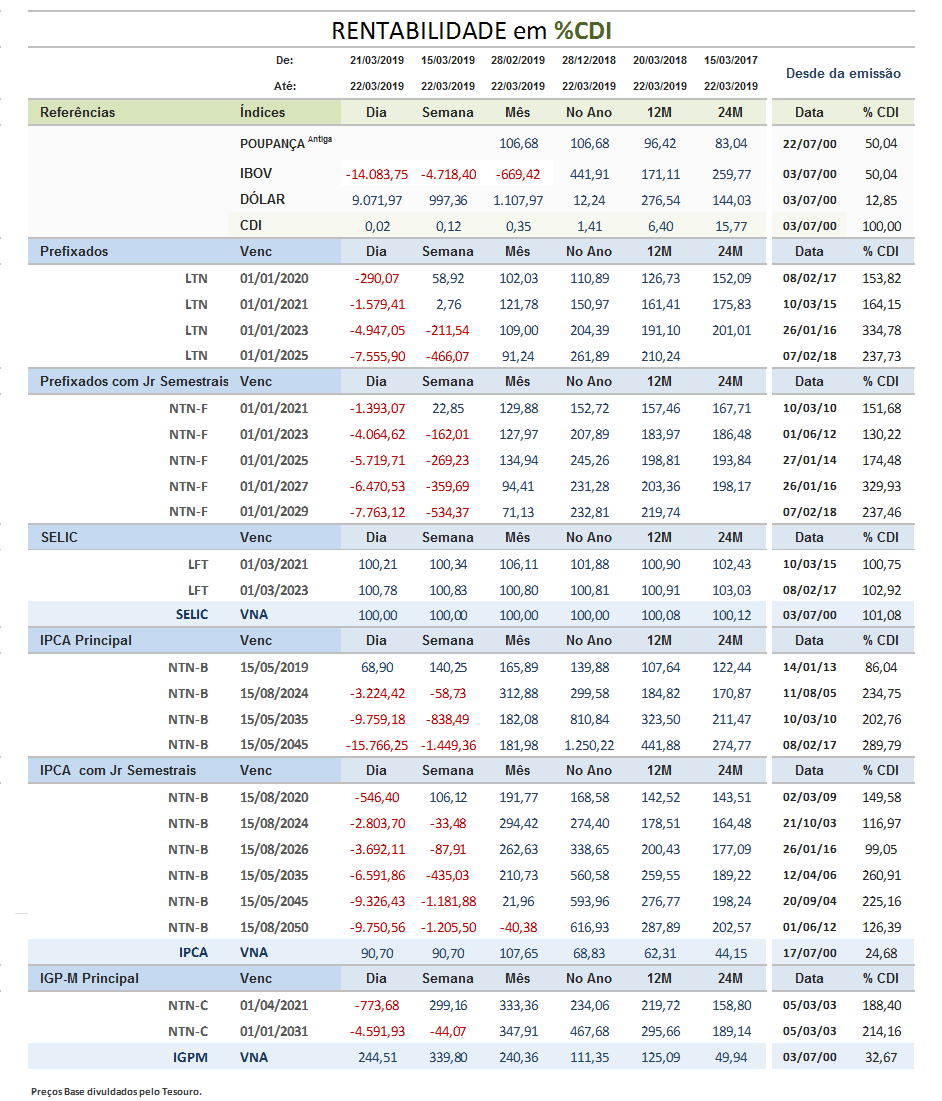This screenshot has width=942, height=1101.
Task: Click NTN-C 01/01/2031 % CDI value 214,16
Action: (x=882, y=1031)
